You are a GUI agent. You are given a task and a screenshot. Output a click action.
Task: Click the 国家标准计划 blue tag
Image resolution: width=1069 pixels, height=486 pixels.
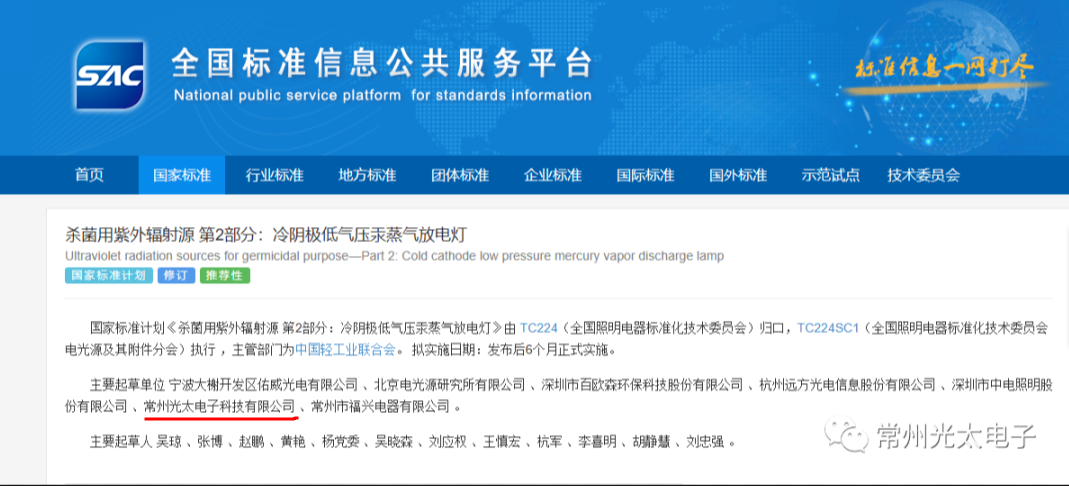point(108,276)
